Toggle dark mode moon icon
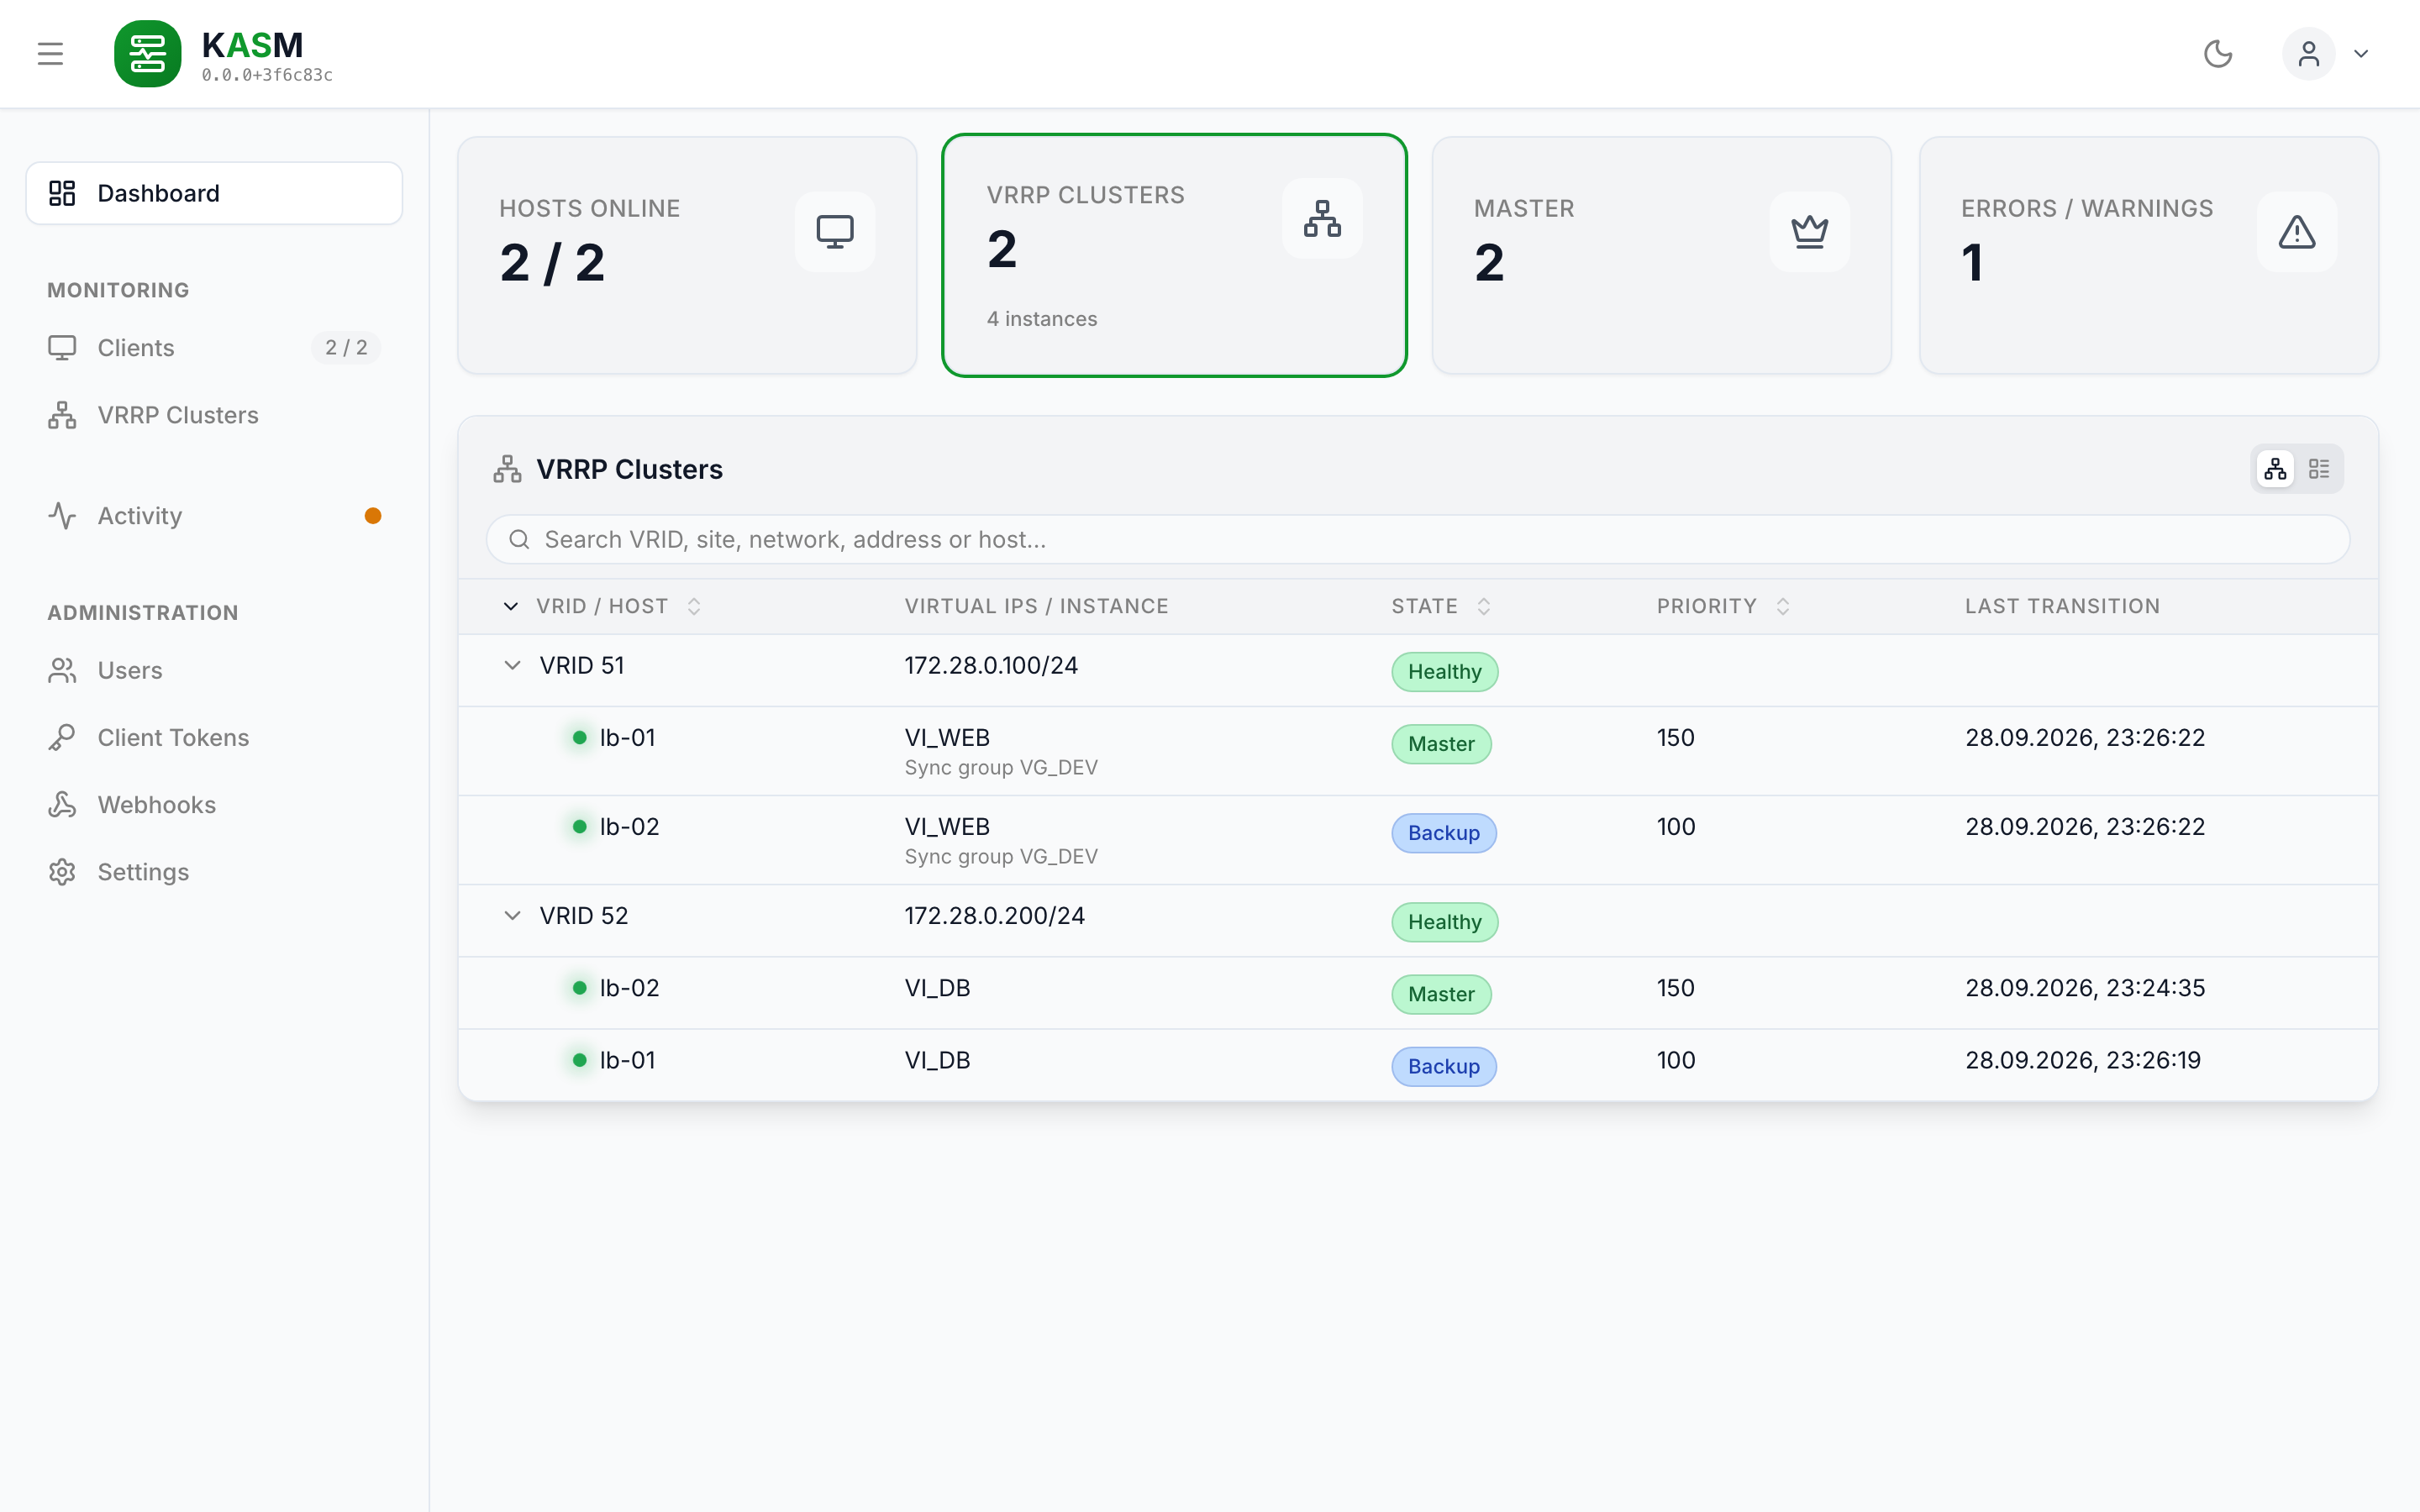Screen dimensions: 2420x1512 pos(2218,54)
